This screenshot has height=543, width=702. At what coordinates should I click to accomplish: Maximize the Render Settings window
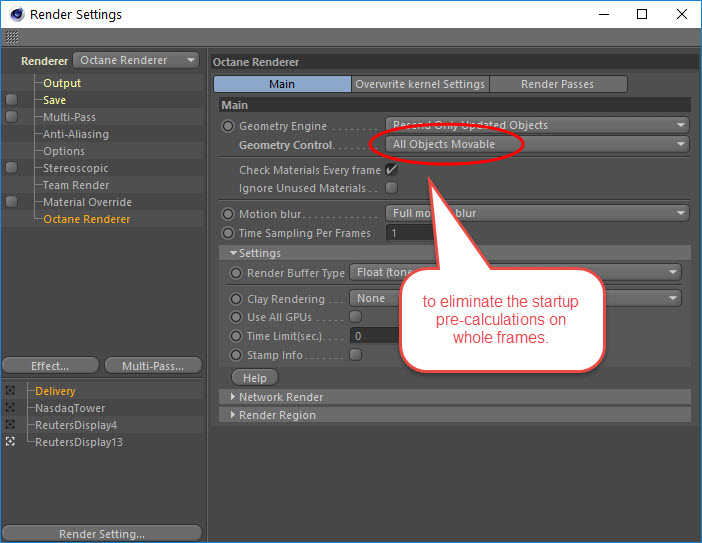point(642,14)
